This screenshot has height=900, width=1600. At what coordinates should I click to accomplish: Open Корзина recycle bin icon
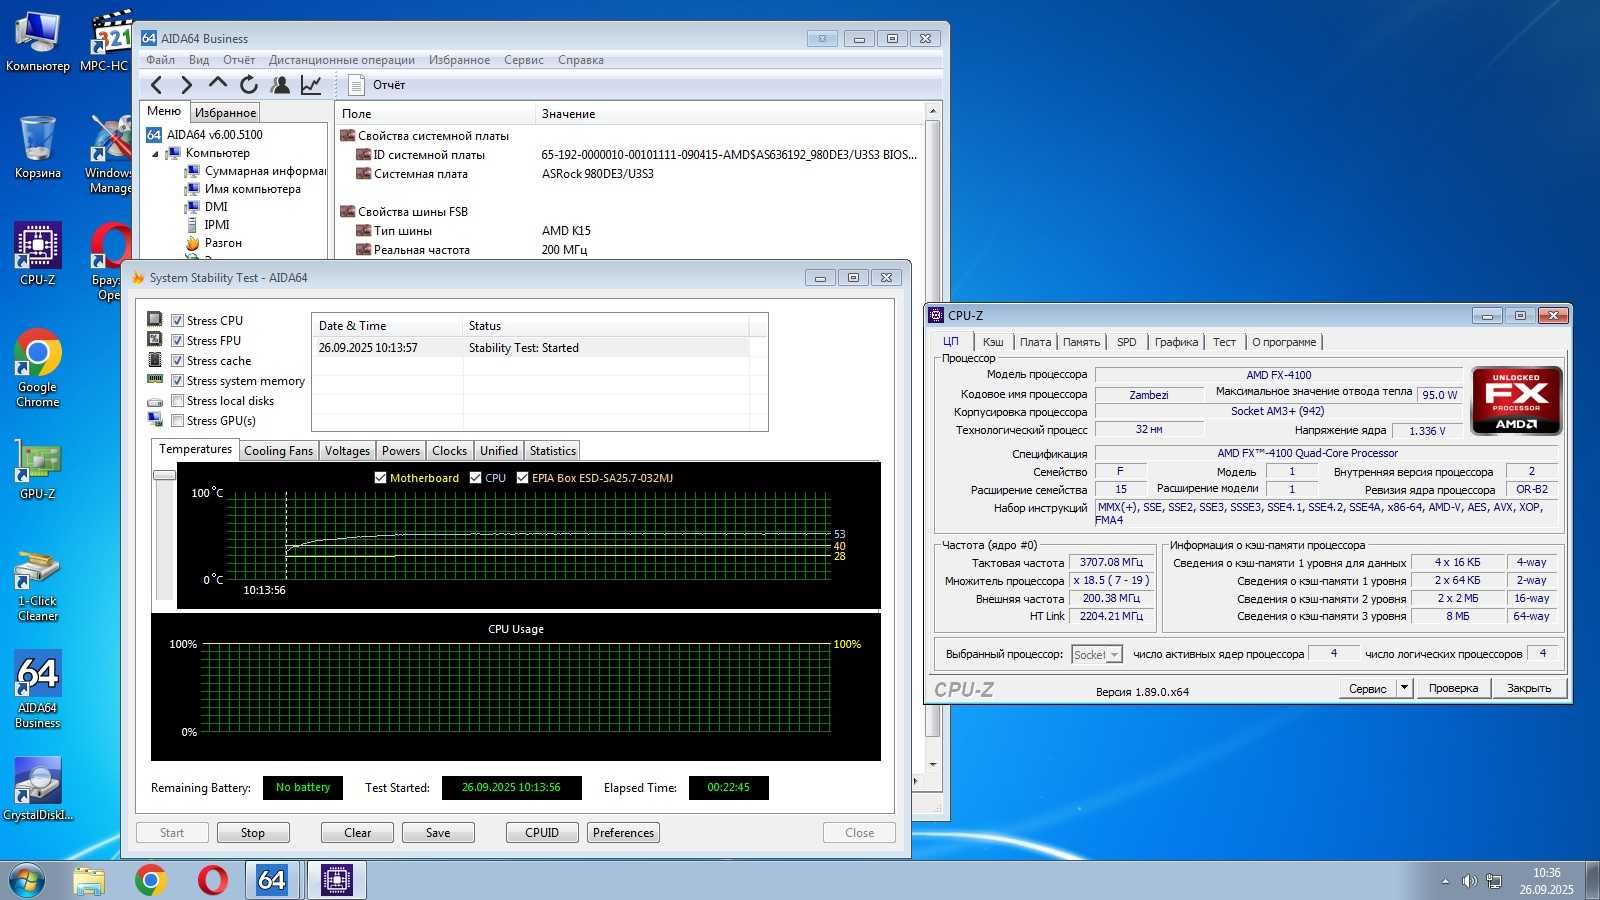38,147
